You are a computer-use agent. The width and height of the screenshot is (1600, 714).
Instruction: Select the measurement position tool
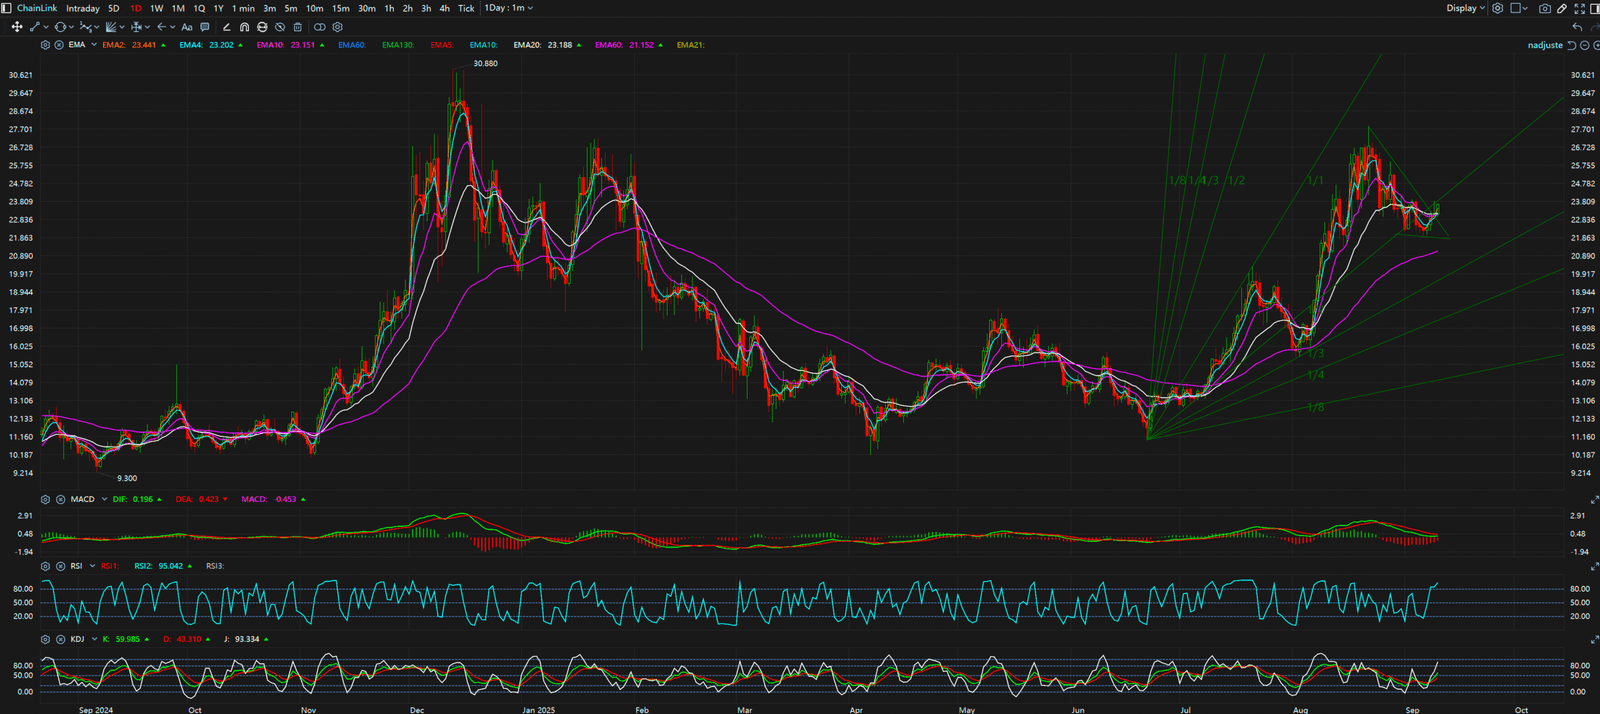pyautogui.click(x=136, y=27)
